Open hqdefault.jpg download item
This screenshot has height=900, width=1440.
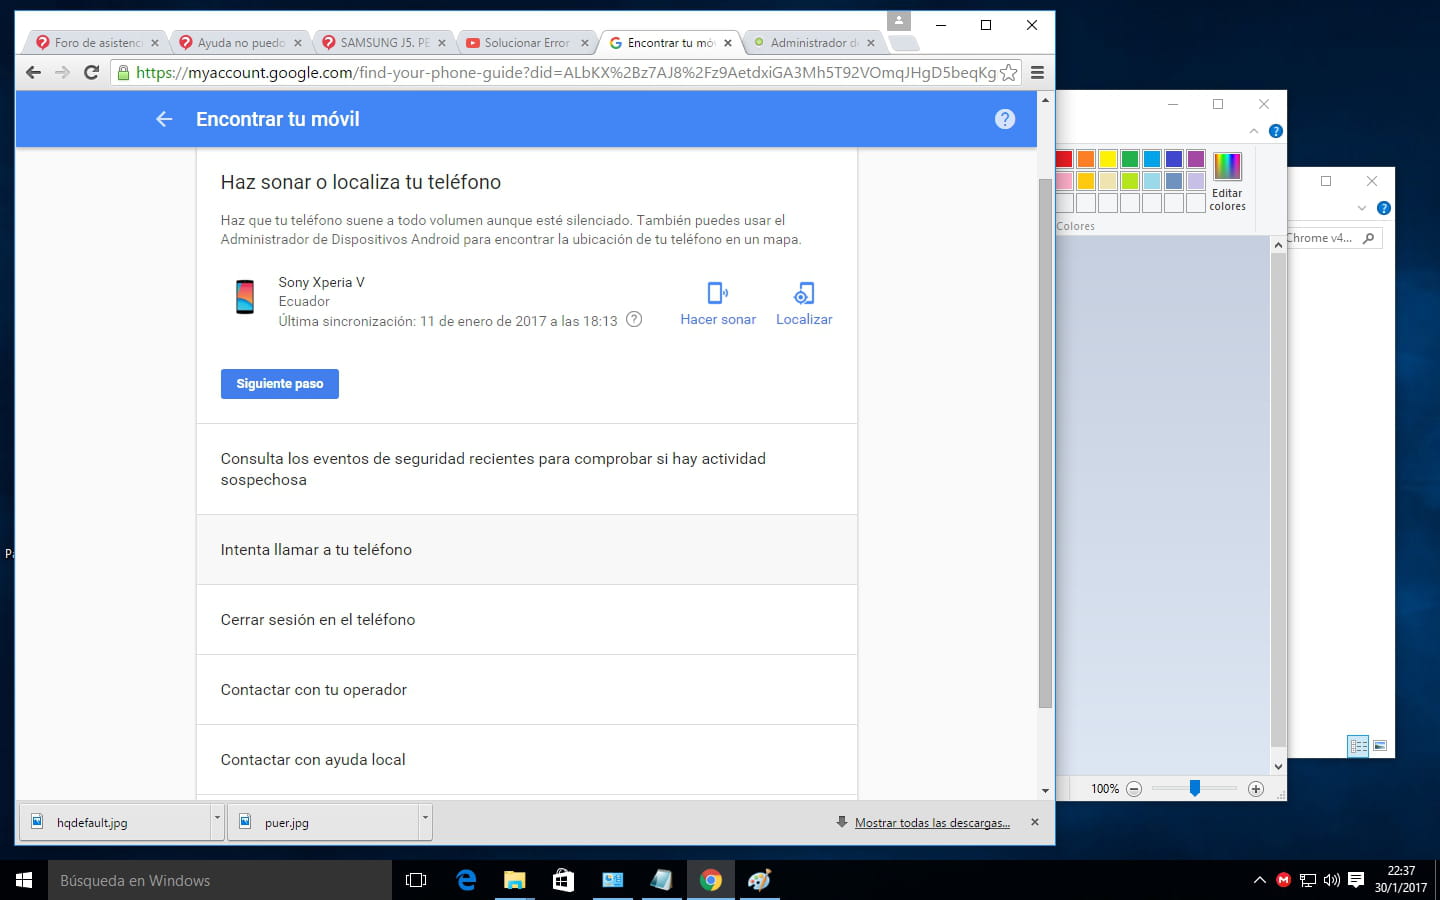point(115,822)
